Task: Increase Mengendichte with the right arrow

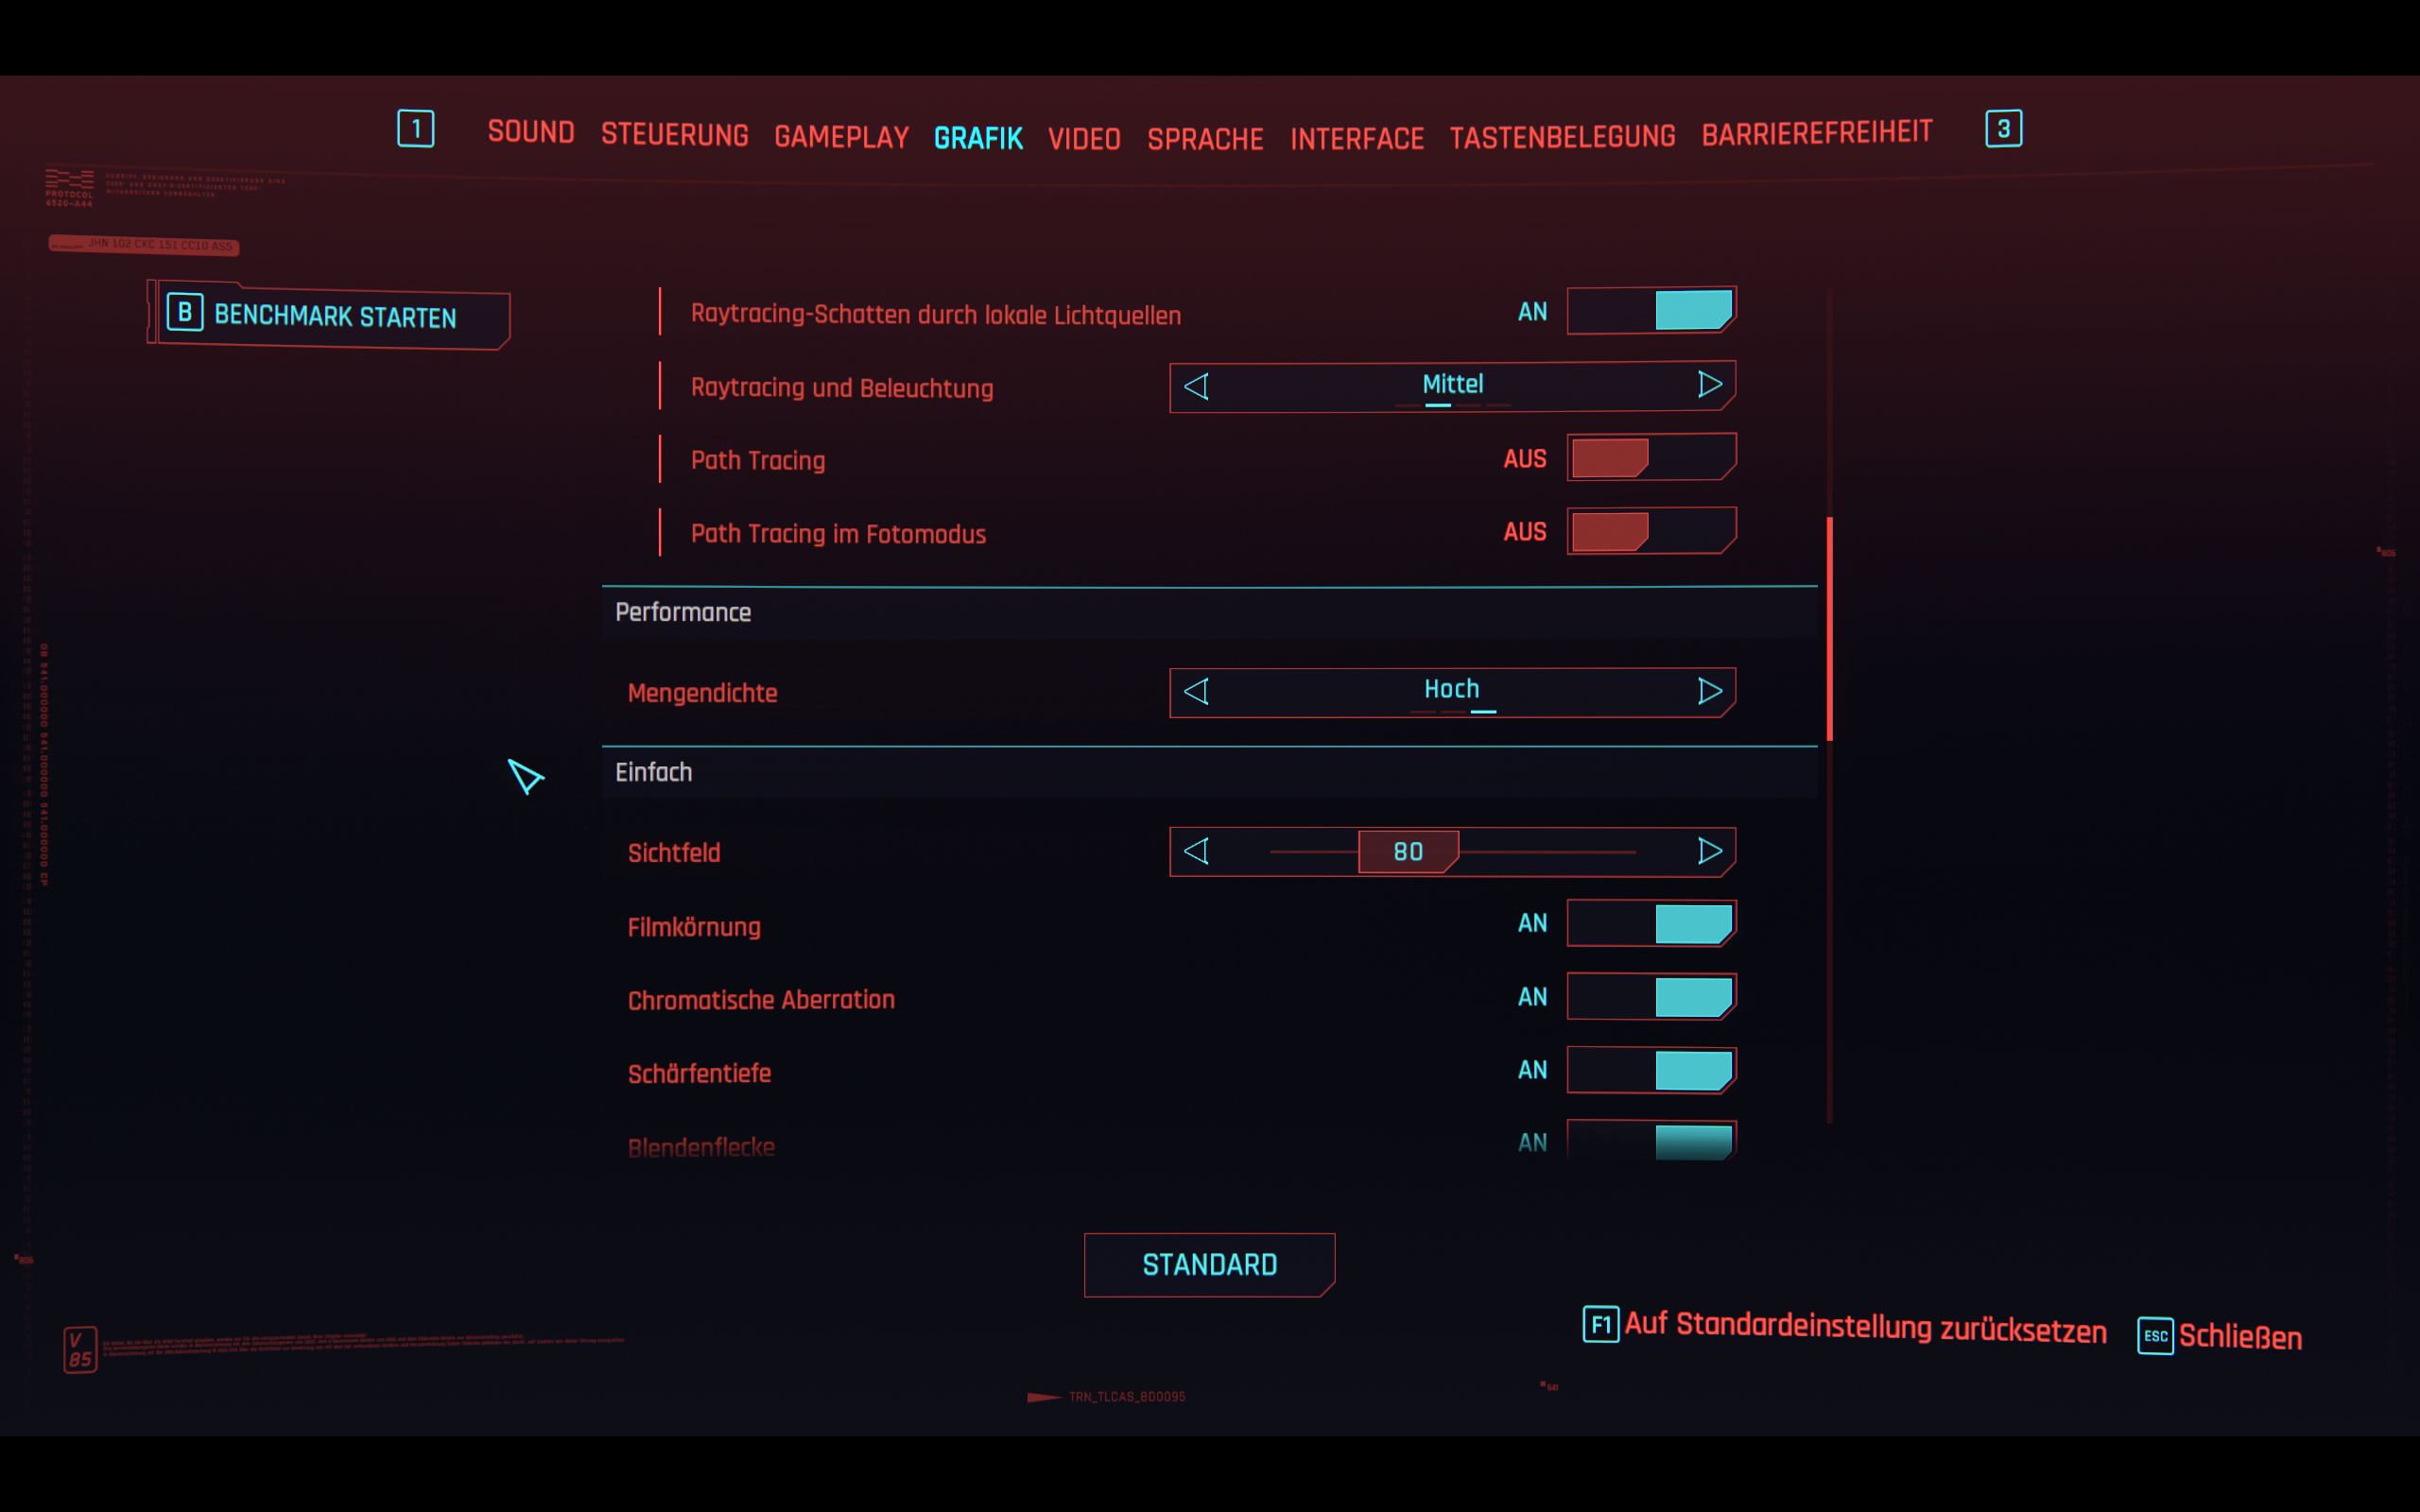Action: pos(1709,691)
